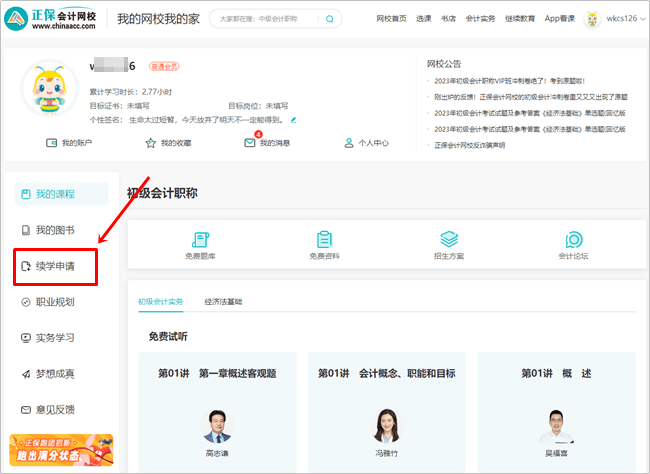Open announcement about 初级会计职称VIP班冲刺卷

pos(509,81)
